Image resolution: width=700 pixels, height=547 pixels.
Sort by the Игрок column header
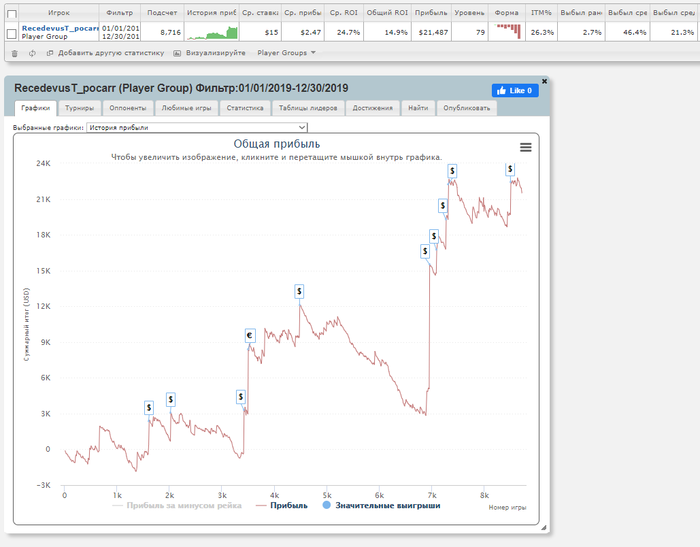(59, 13)
